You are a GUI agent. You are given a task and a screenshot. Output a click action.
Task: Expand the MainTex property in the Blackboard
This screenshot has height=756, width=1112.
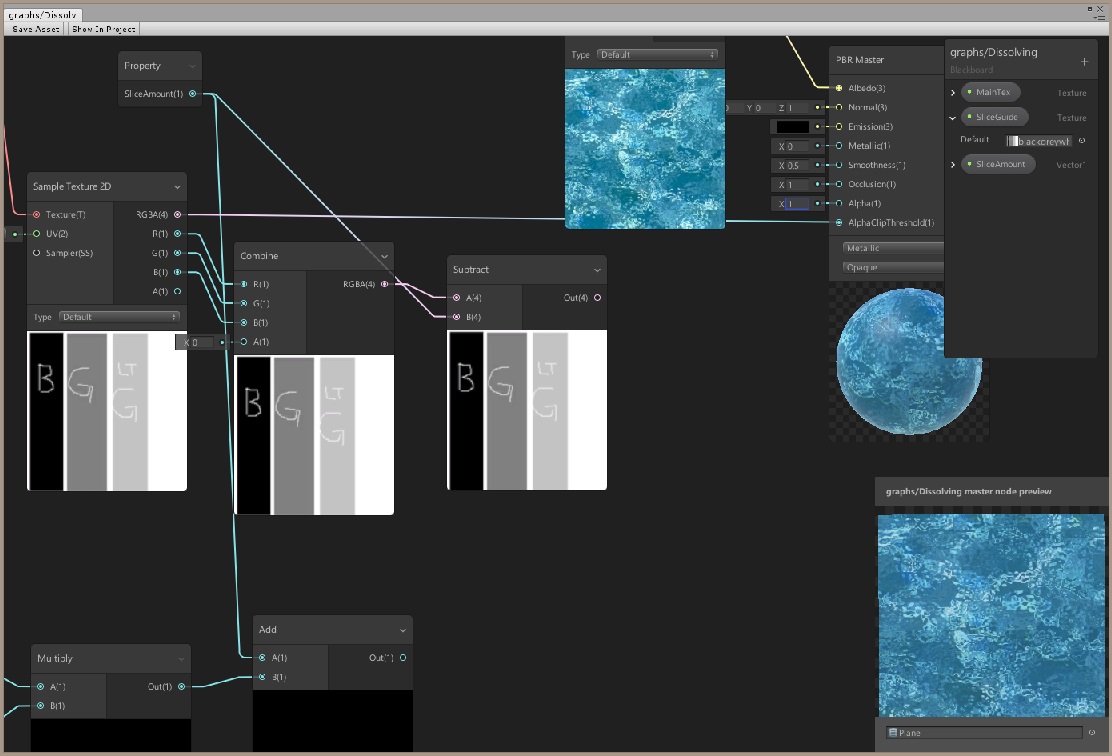click(x=953, y=92)
